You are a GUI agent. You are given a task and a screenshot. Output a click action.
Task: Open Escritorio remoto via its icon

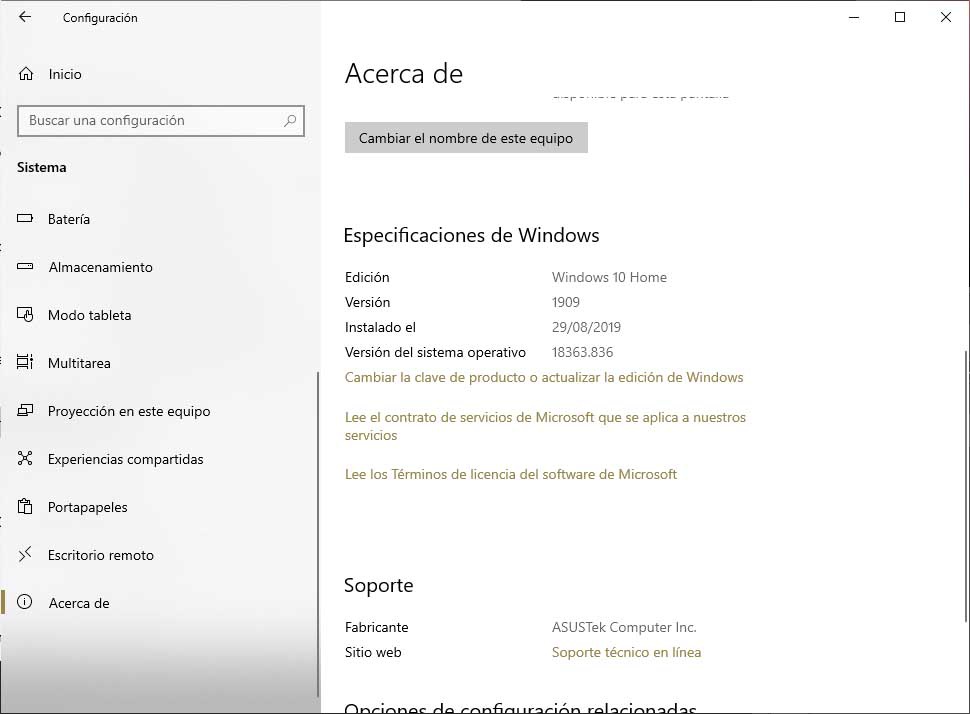[26, 555]
